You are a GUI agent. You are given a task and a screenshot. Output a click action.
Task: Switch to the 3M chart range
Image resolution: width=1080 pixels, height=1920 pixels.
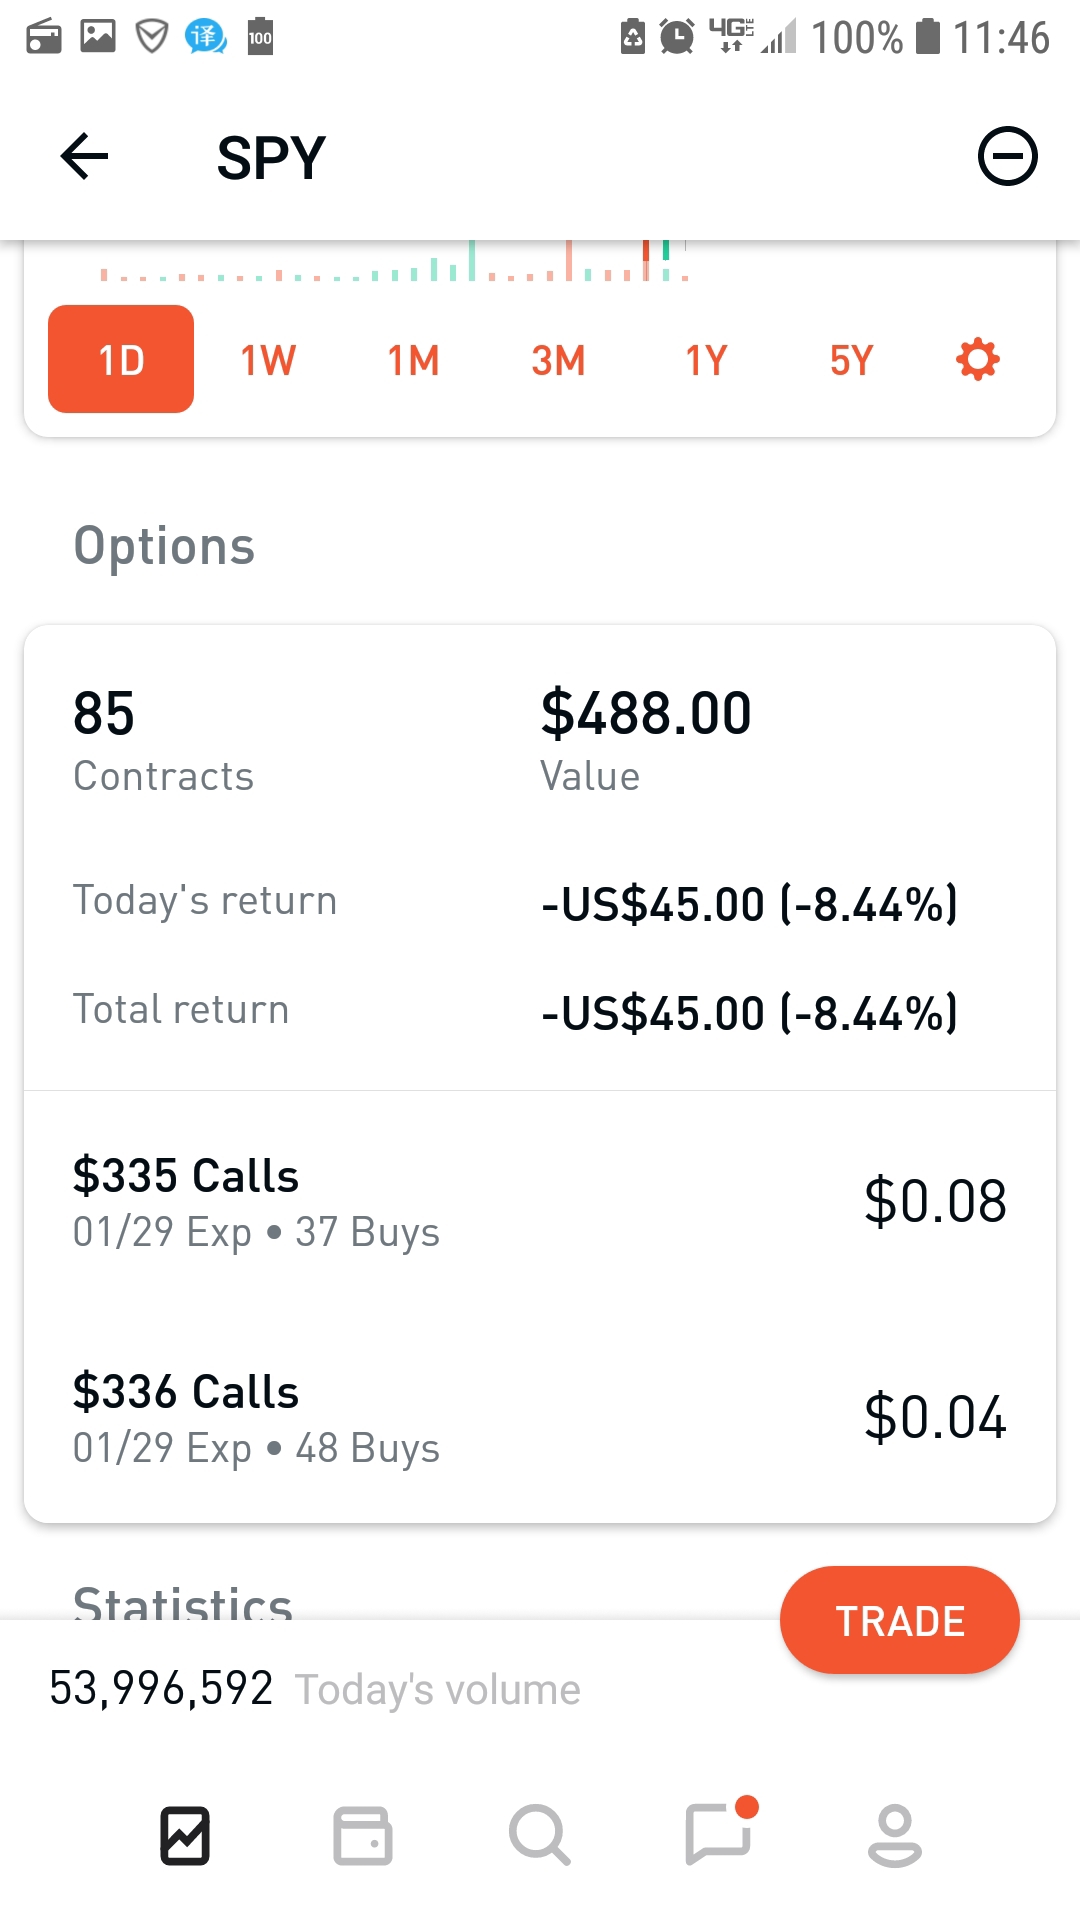click(x=558, y=360)
